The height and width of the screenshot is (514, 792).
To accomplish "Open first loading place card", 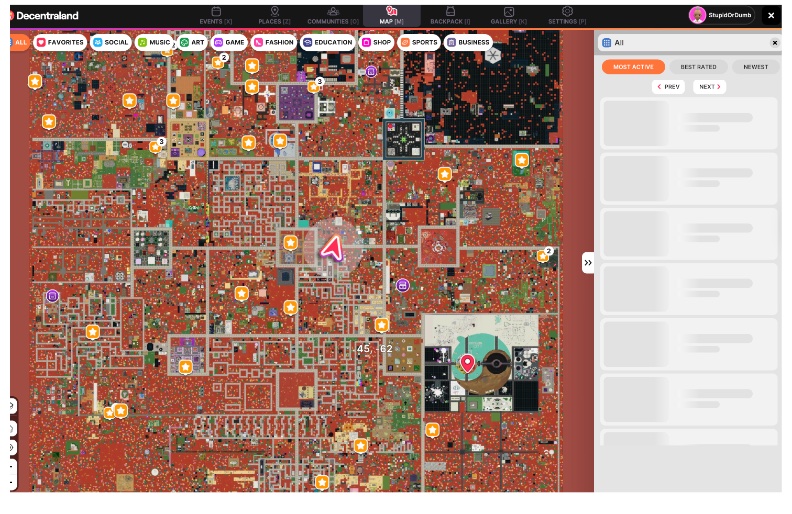I will tap(688, 123).
